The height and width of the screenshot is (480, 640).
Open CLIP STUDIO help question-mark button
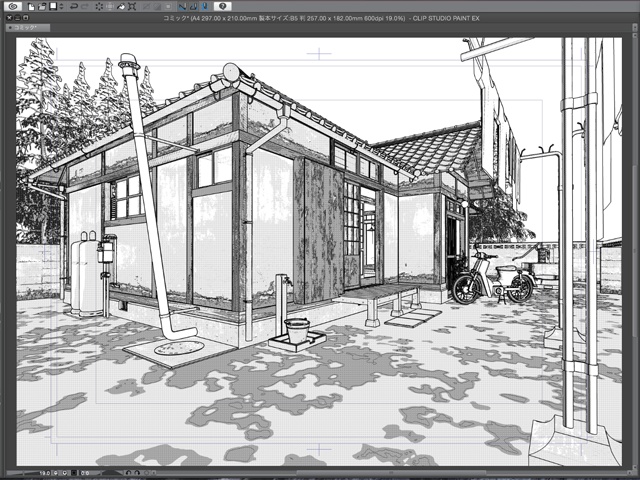[222, 6]
